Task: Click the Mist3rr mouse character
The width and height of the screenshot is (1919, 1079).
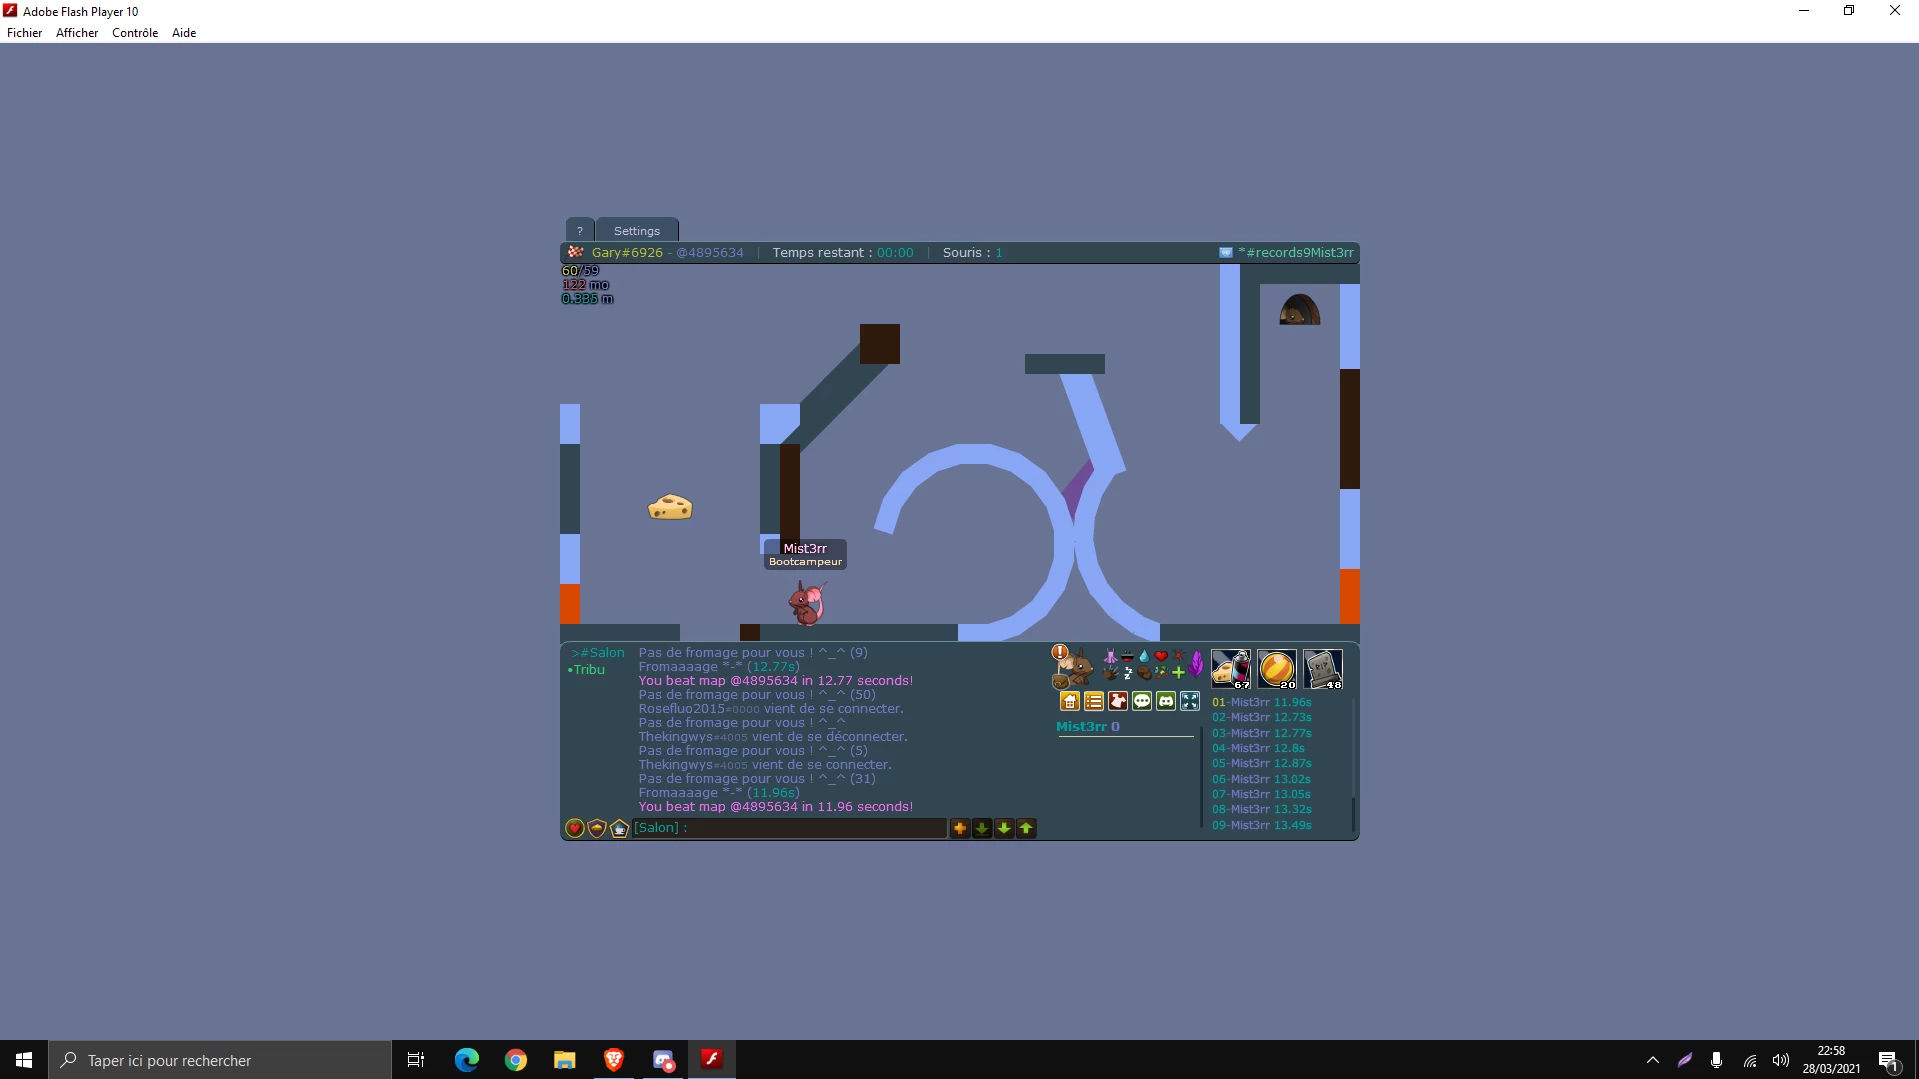Action: pyautogui.click(x=807, y=603)
